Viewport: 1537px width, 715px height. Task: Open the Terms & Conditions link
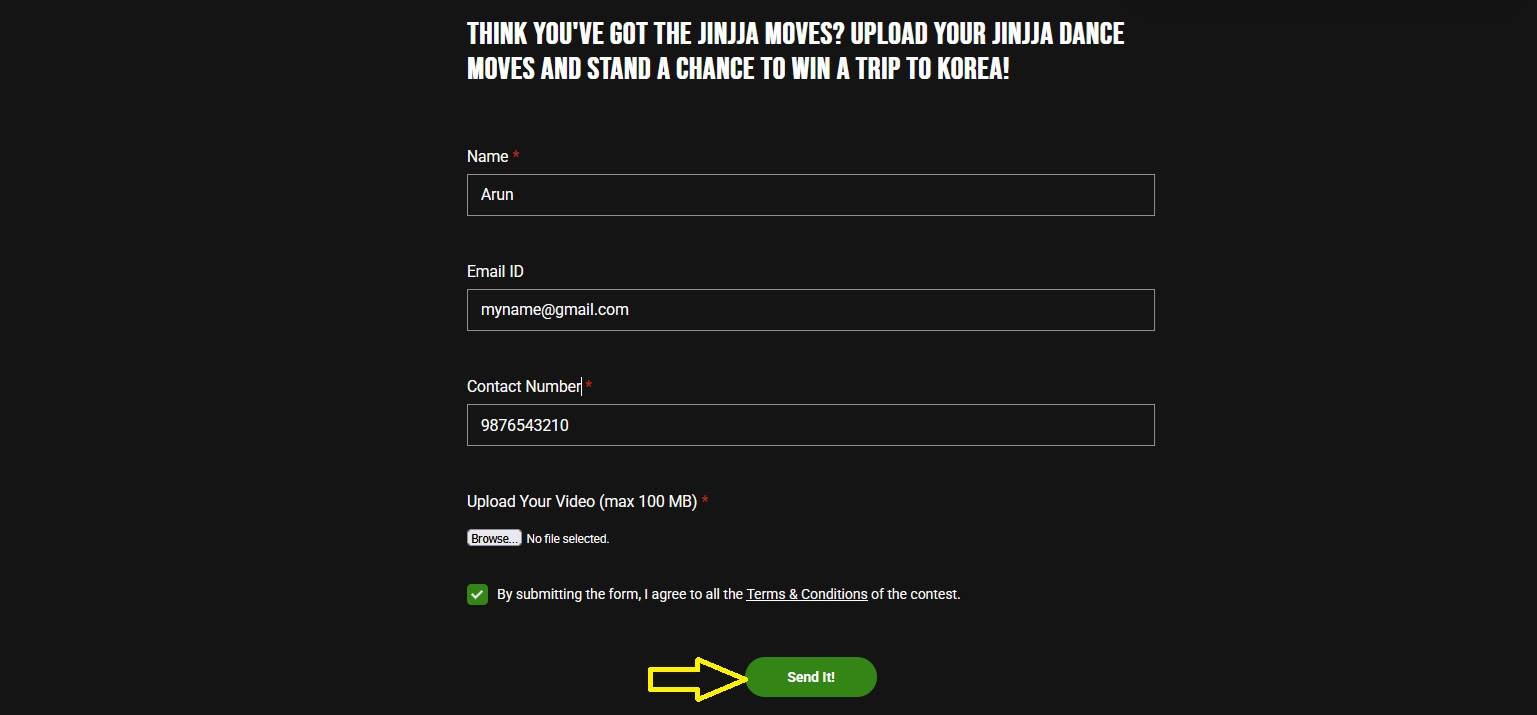click(x=806, y=594)
